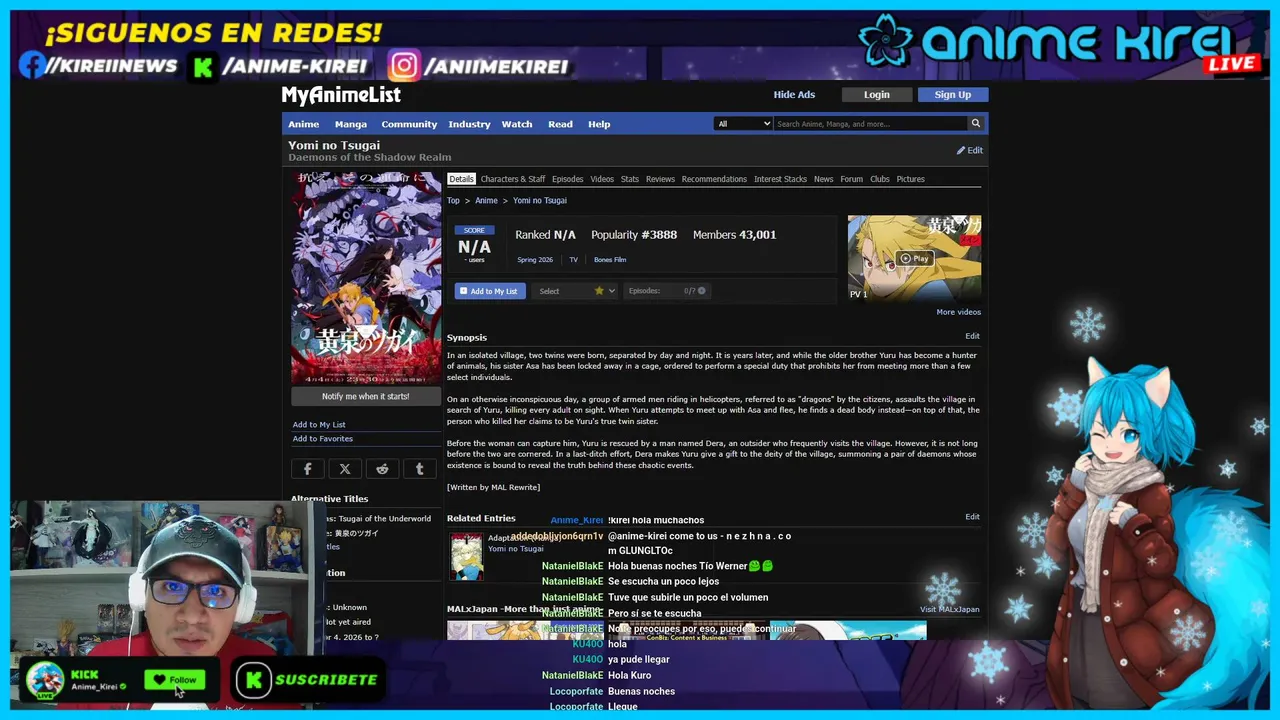Click the Sign Up button

tap(952, 95)
